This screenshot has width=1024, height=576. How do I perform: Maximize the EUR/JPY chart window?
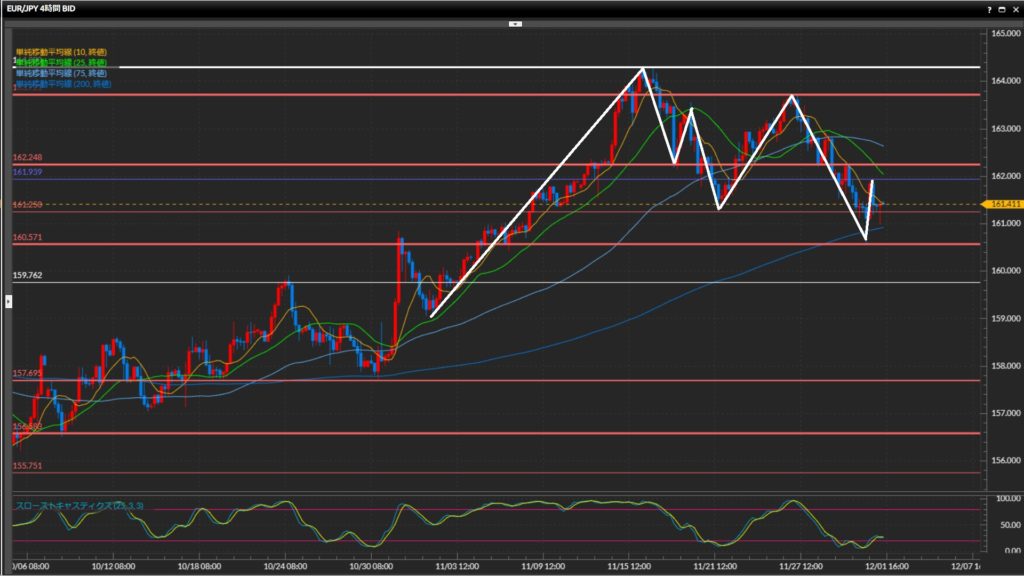1002,8
